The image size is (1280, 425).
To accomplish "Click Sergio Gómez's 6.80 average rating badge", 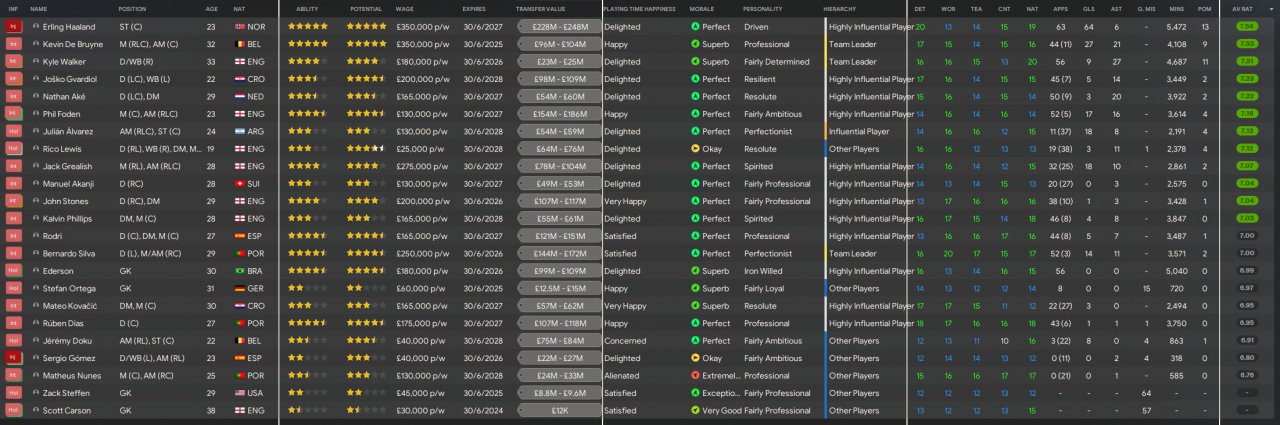I will click(1246, 358).
